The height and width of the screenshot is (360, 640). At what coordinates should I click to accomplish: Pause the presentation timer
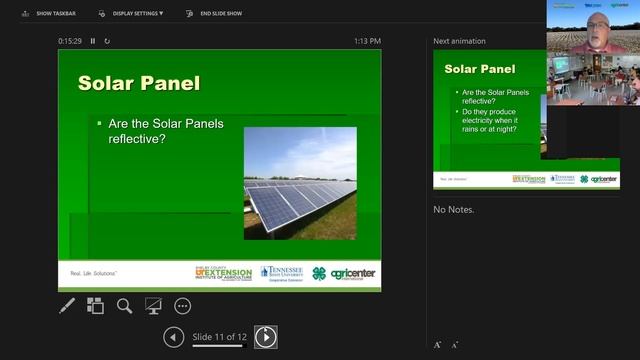93,41
